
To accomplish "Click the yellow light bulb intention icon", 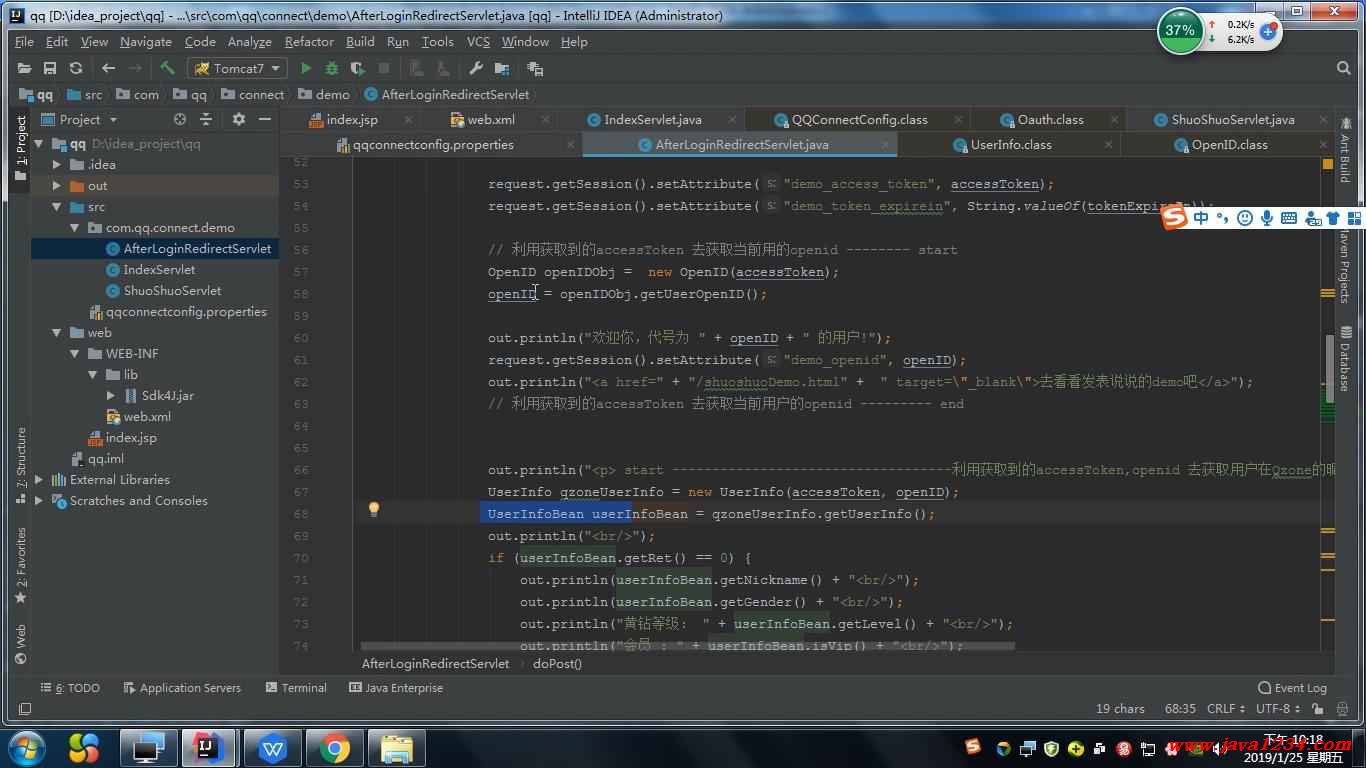I will coord(374,509).
